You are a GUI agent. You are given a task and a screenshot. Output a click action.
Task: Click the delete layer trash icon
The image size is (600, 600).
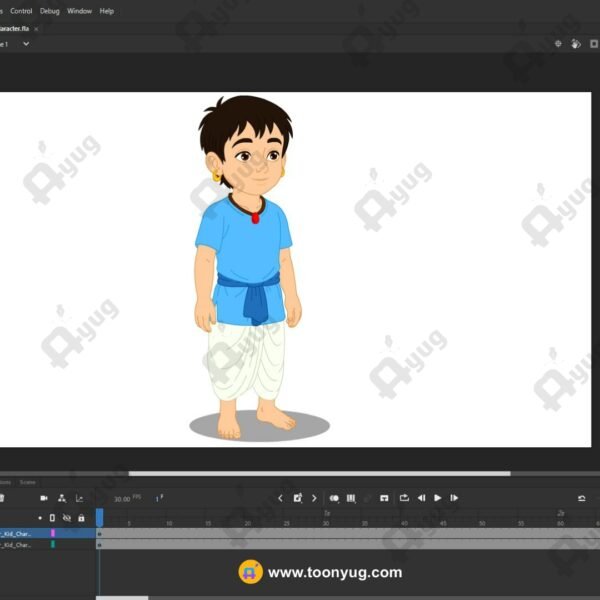pyautogui.click(x=2, y=498)
